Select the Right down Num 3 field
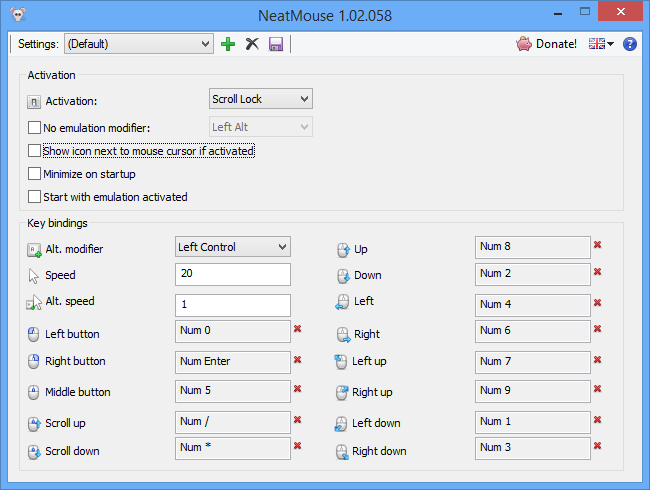Image resolution: width=650 pixels, height=490 pixels. [533, 448]
